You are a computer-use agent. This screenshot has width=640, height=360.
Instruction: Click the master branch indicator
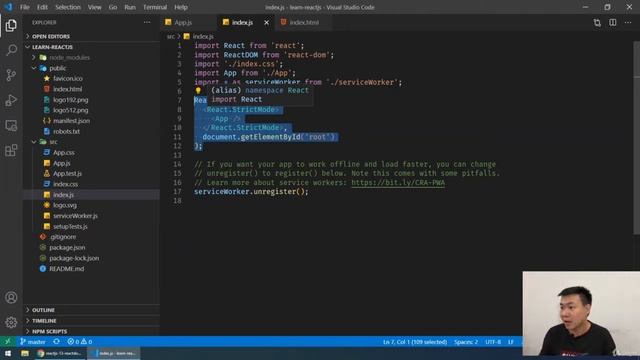click(x=33, y=342)
